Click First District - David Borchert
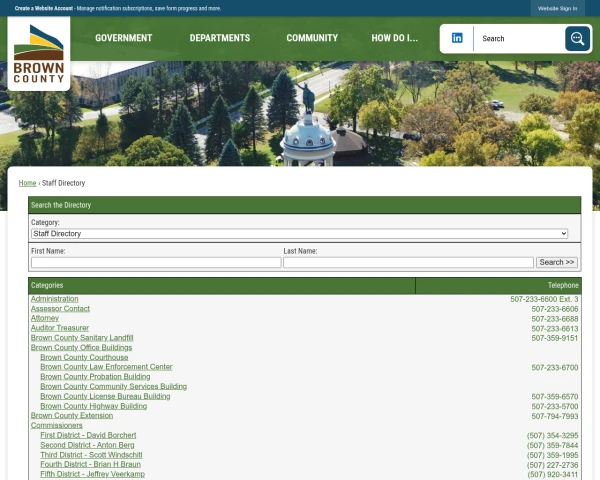The height and width of the screenshot is (480, 600). 88,436
